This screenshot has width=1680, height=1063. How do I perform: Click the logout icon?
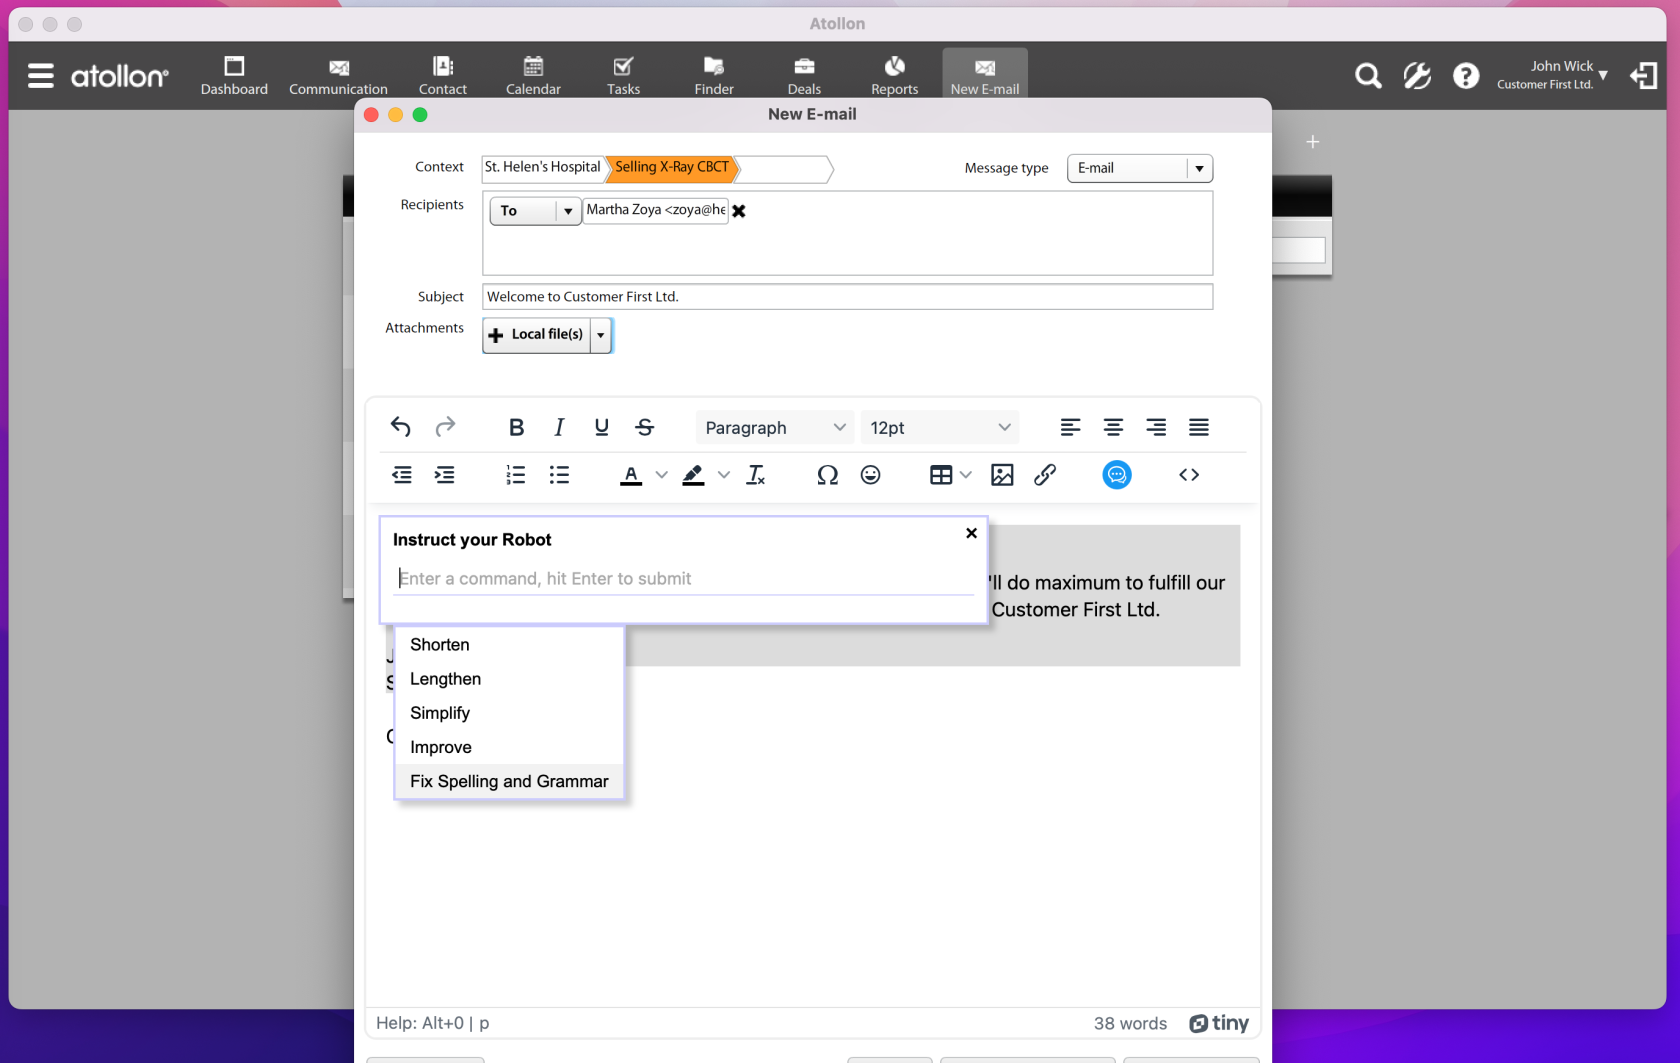point(1643,76)
